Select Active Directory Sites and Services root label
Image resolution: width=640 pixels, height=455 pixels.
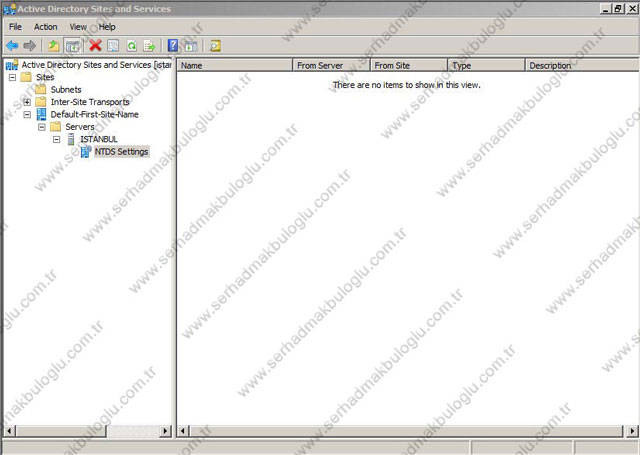pos(97,65)
